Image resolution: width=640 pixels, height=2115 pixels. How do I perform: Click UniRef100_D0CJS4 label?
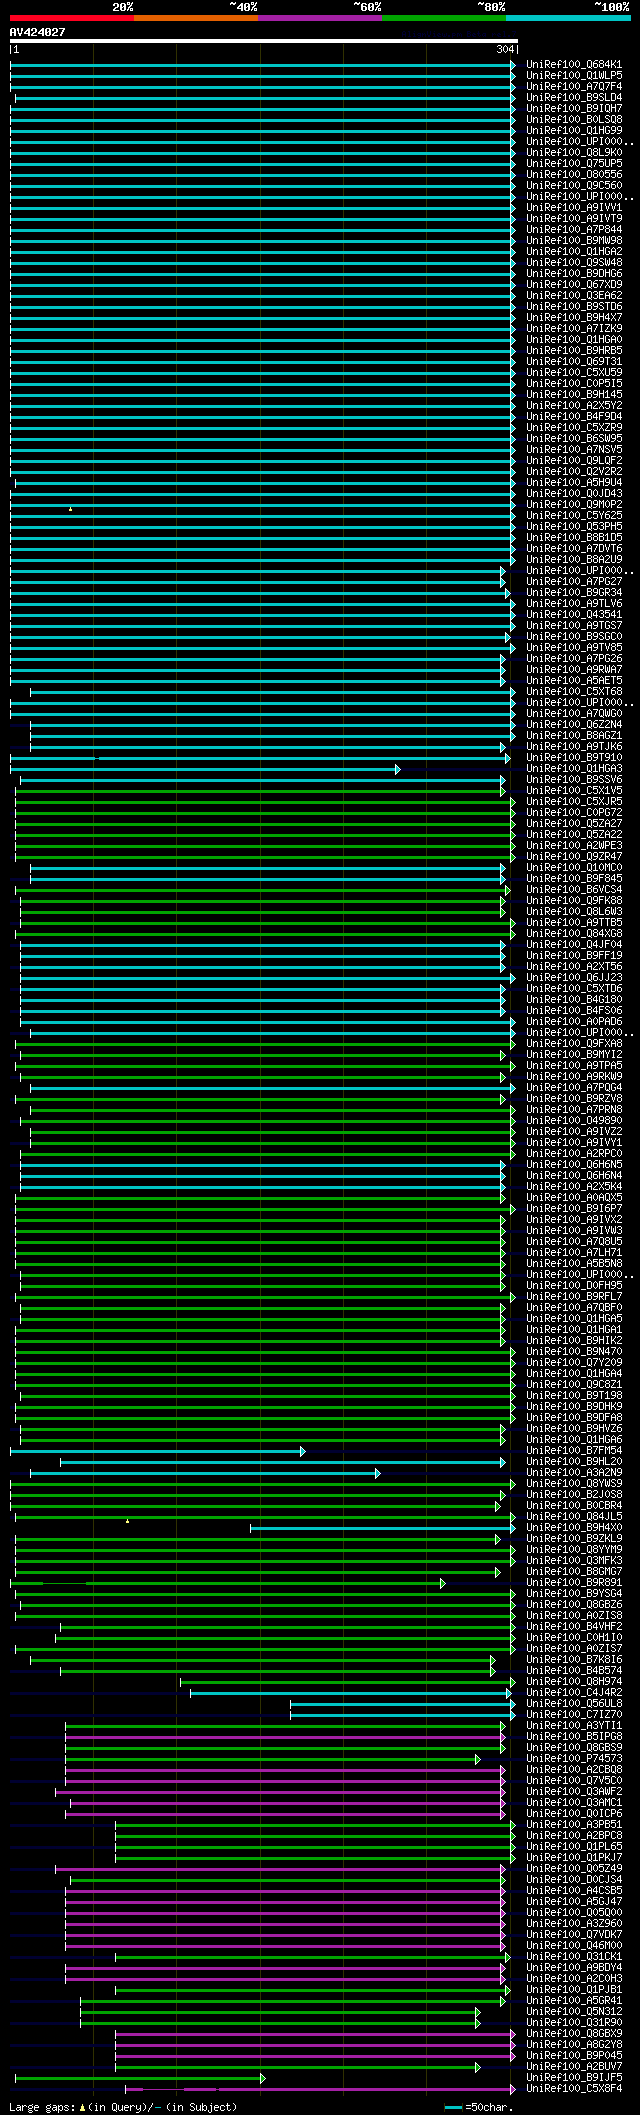574,1879
